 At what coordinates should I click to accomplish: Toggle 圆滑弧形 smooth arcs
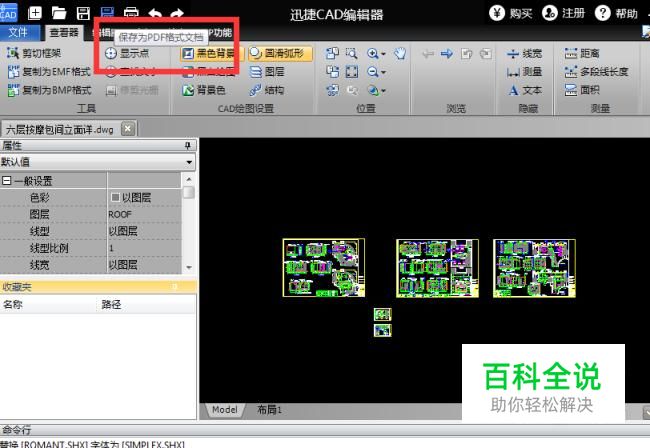280,53
